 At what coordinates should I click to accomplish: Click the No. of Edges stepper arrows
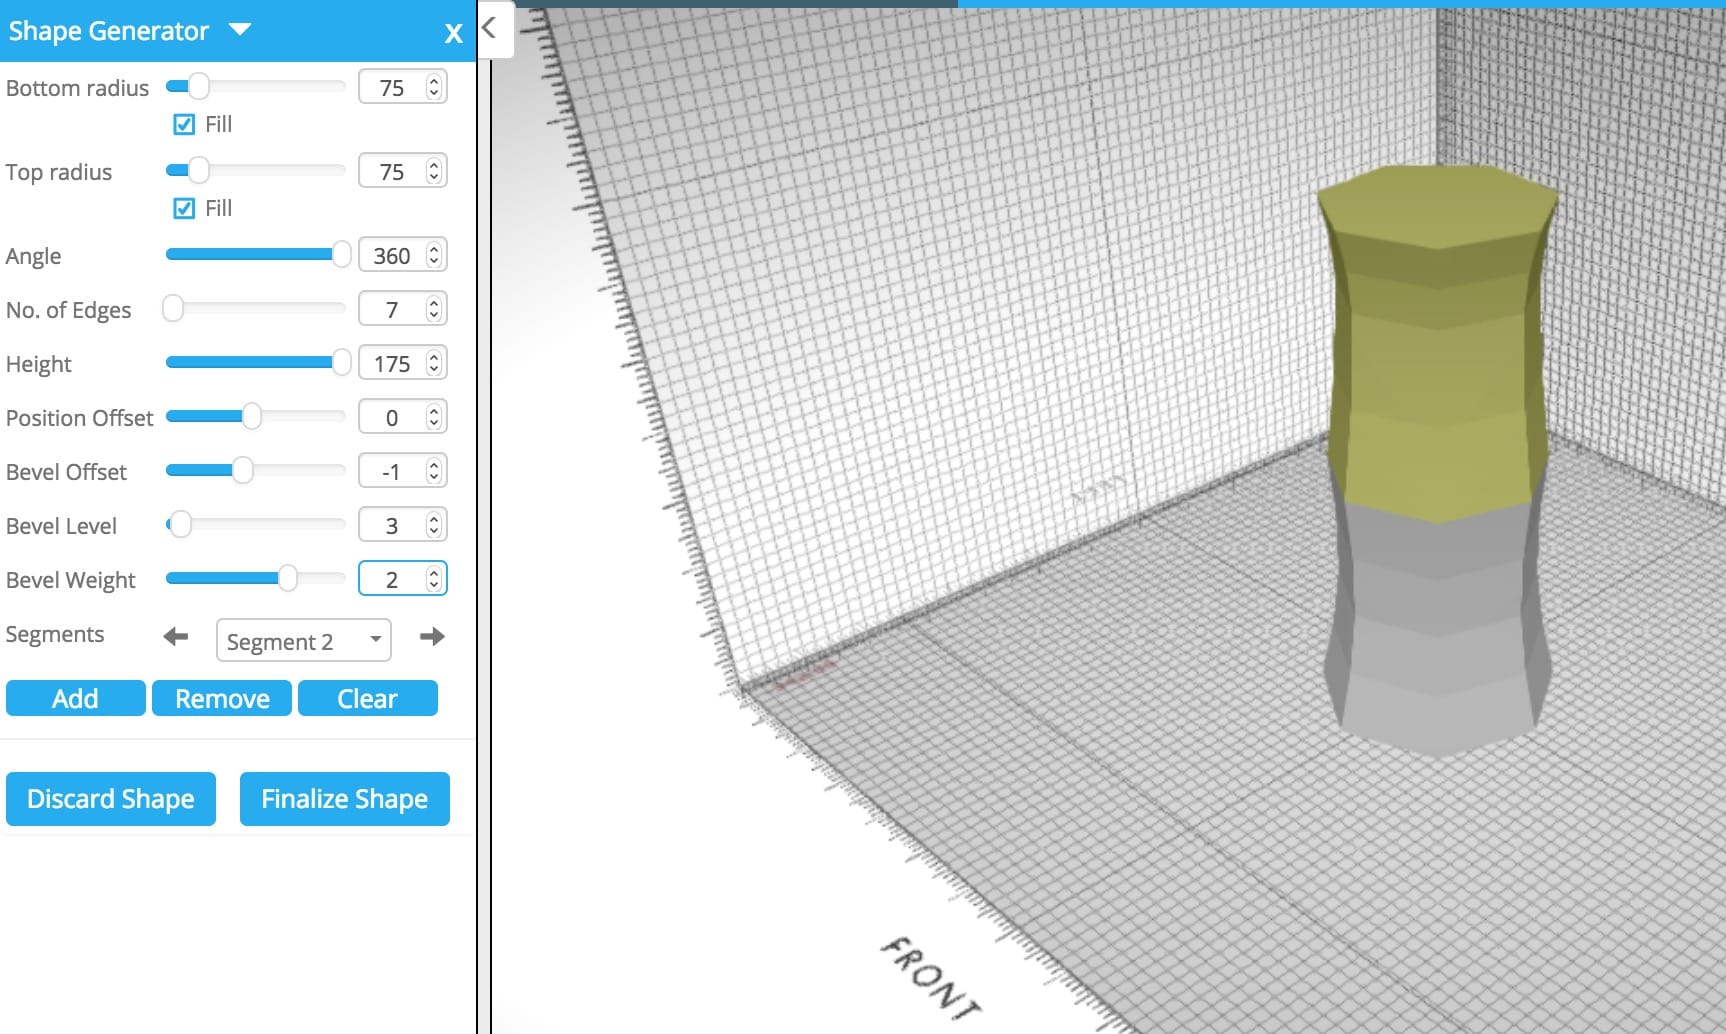click(433, 310)
